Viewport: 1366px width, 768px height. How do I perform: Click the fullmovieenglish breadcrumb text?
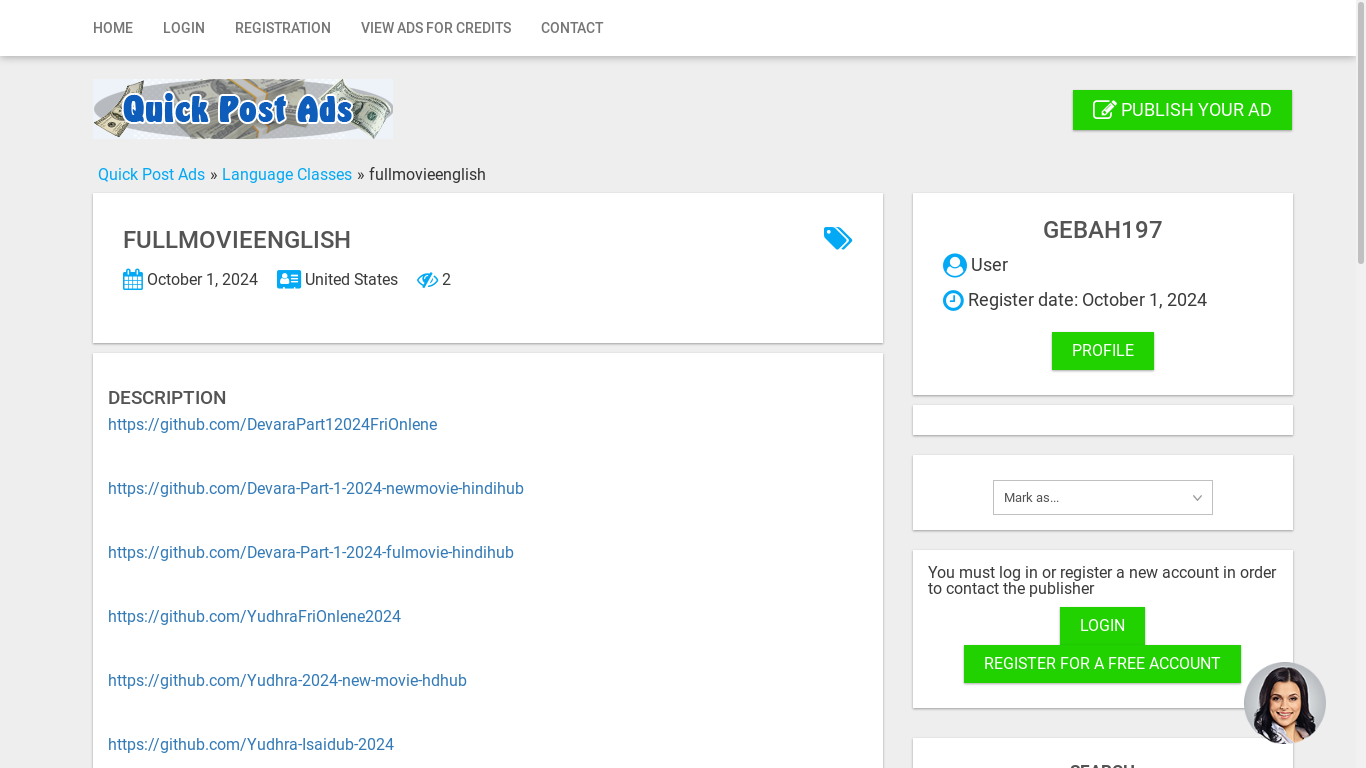coord(427,174)
